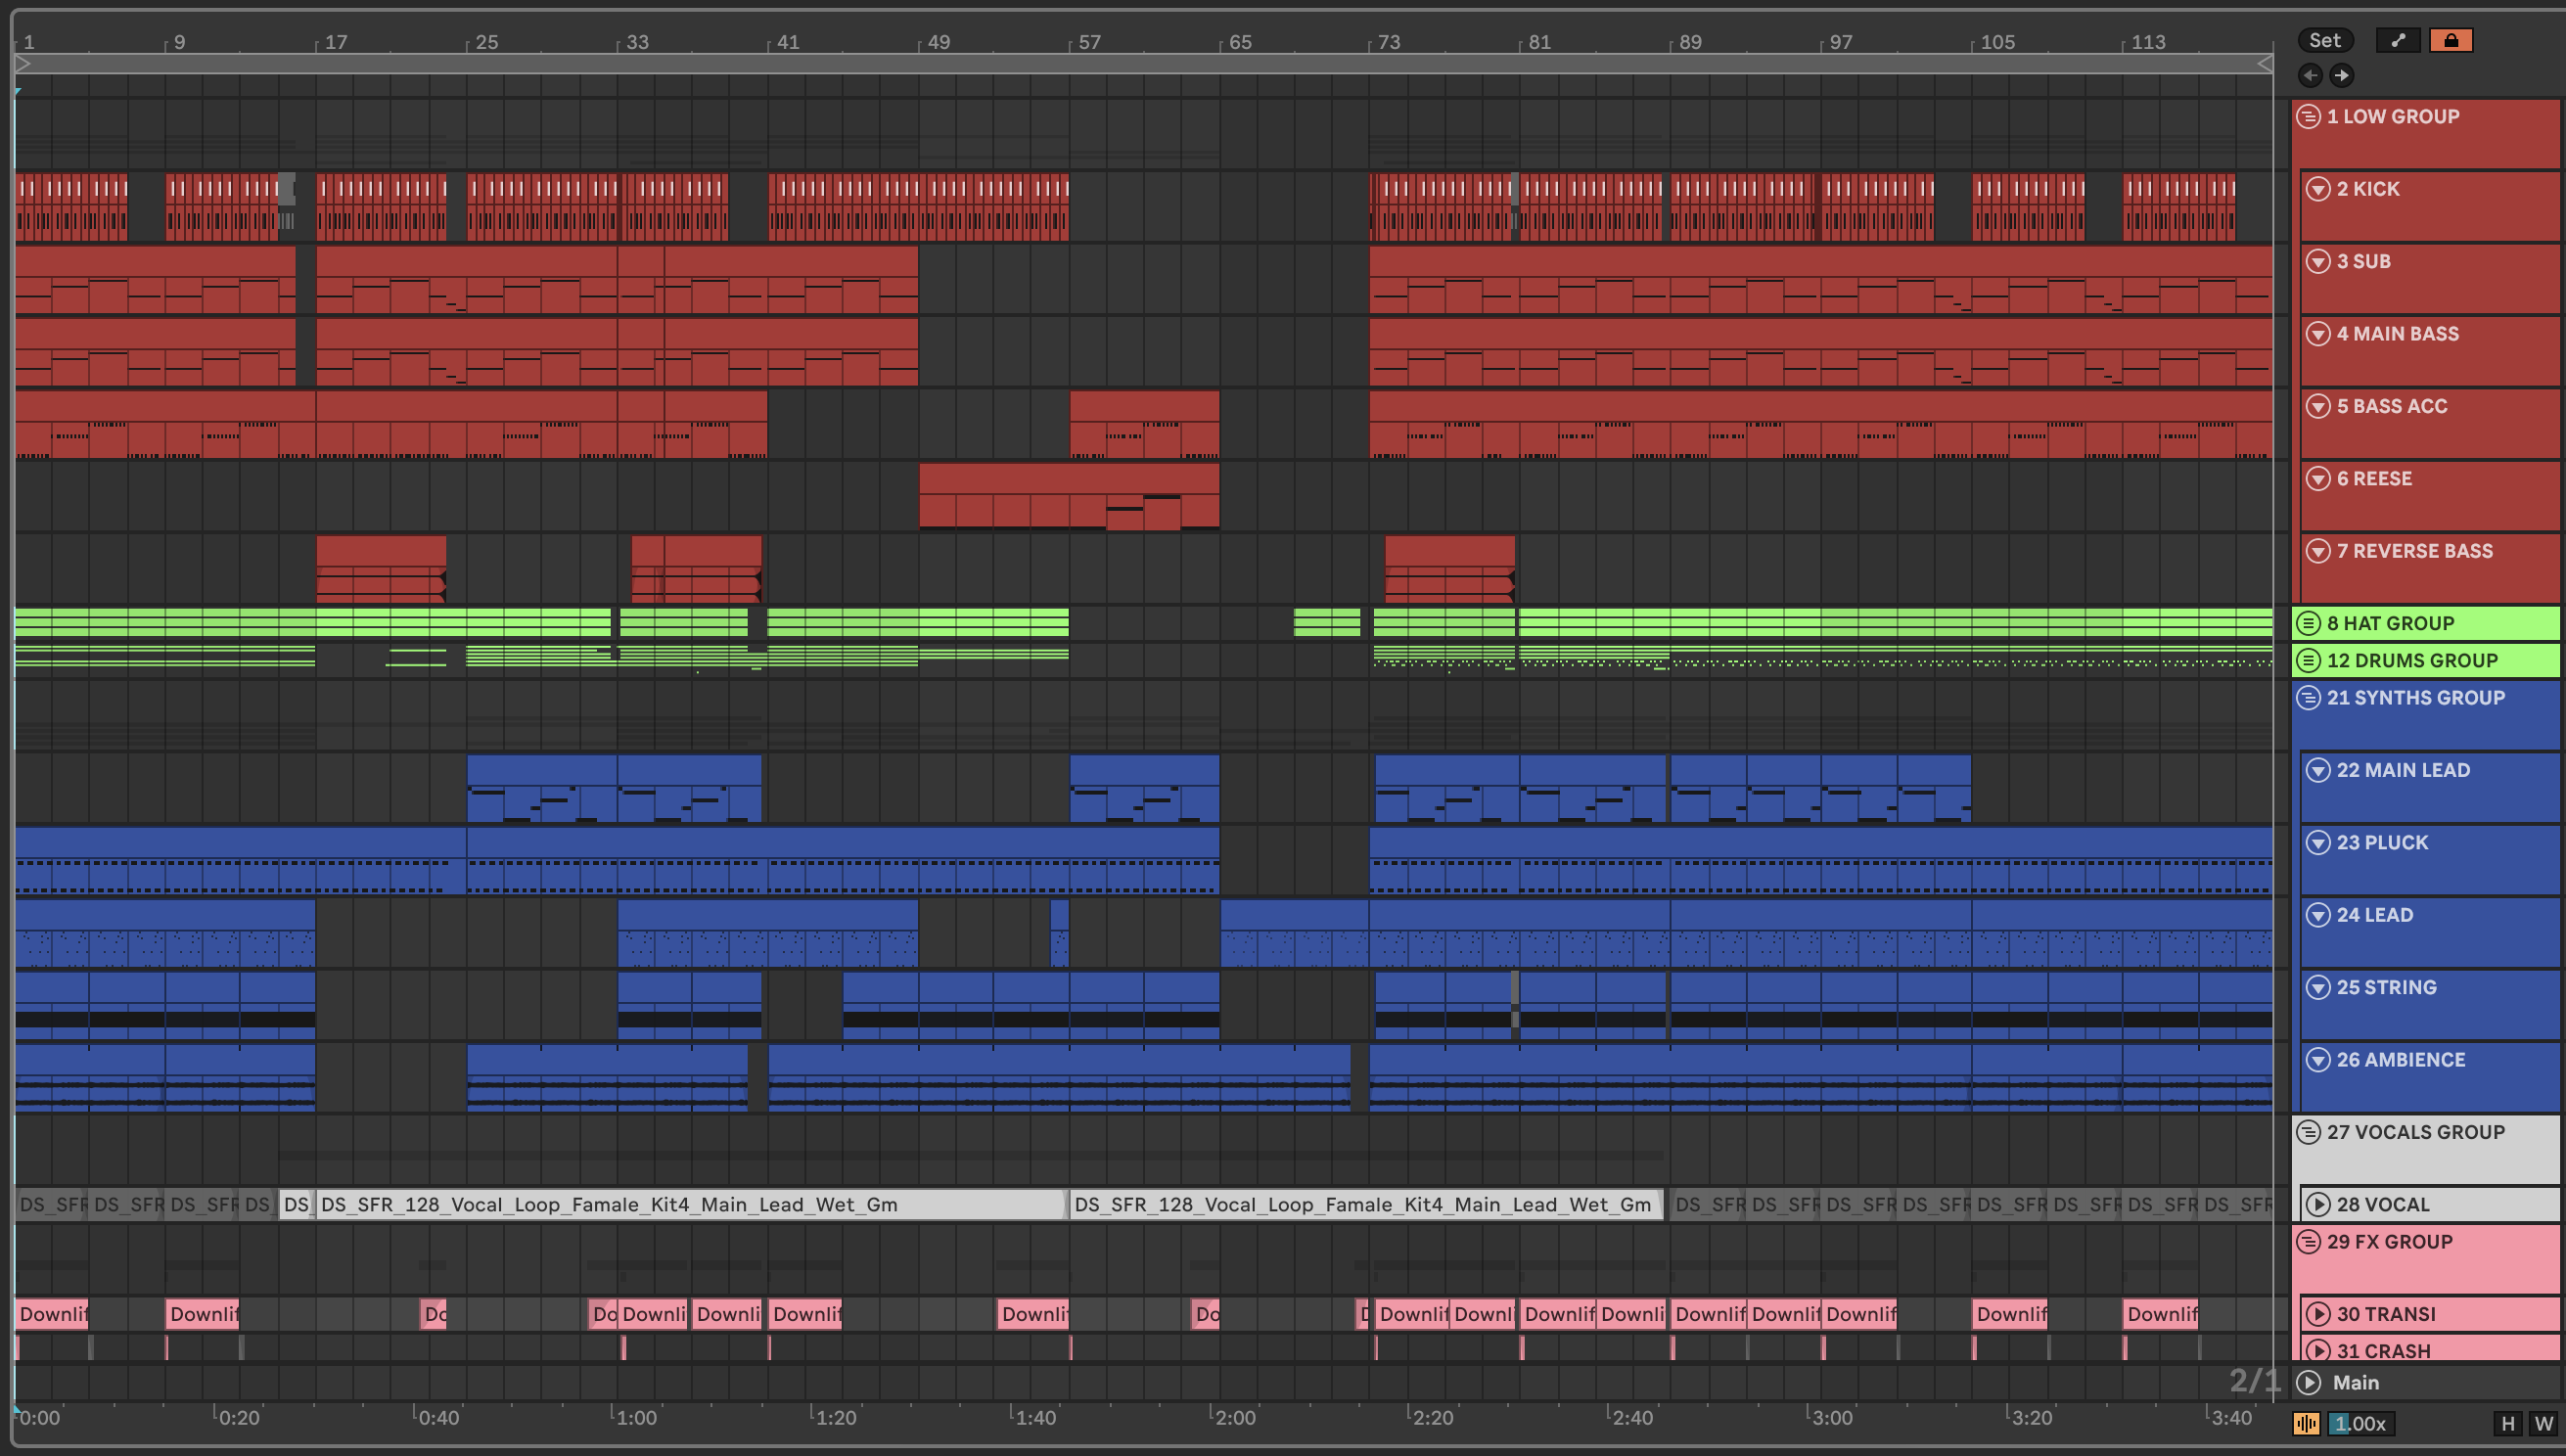Click the 1.00x zoom factor field
The height and width of the screenshot is (1456, 2566).
coord(2360,1423)
